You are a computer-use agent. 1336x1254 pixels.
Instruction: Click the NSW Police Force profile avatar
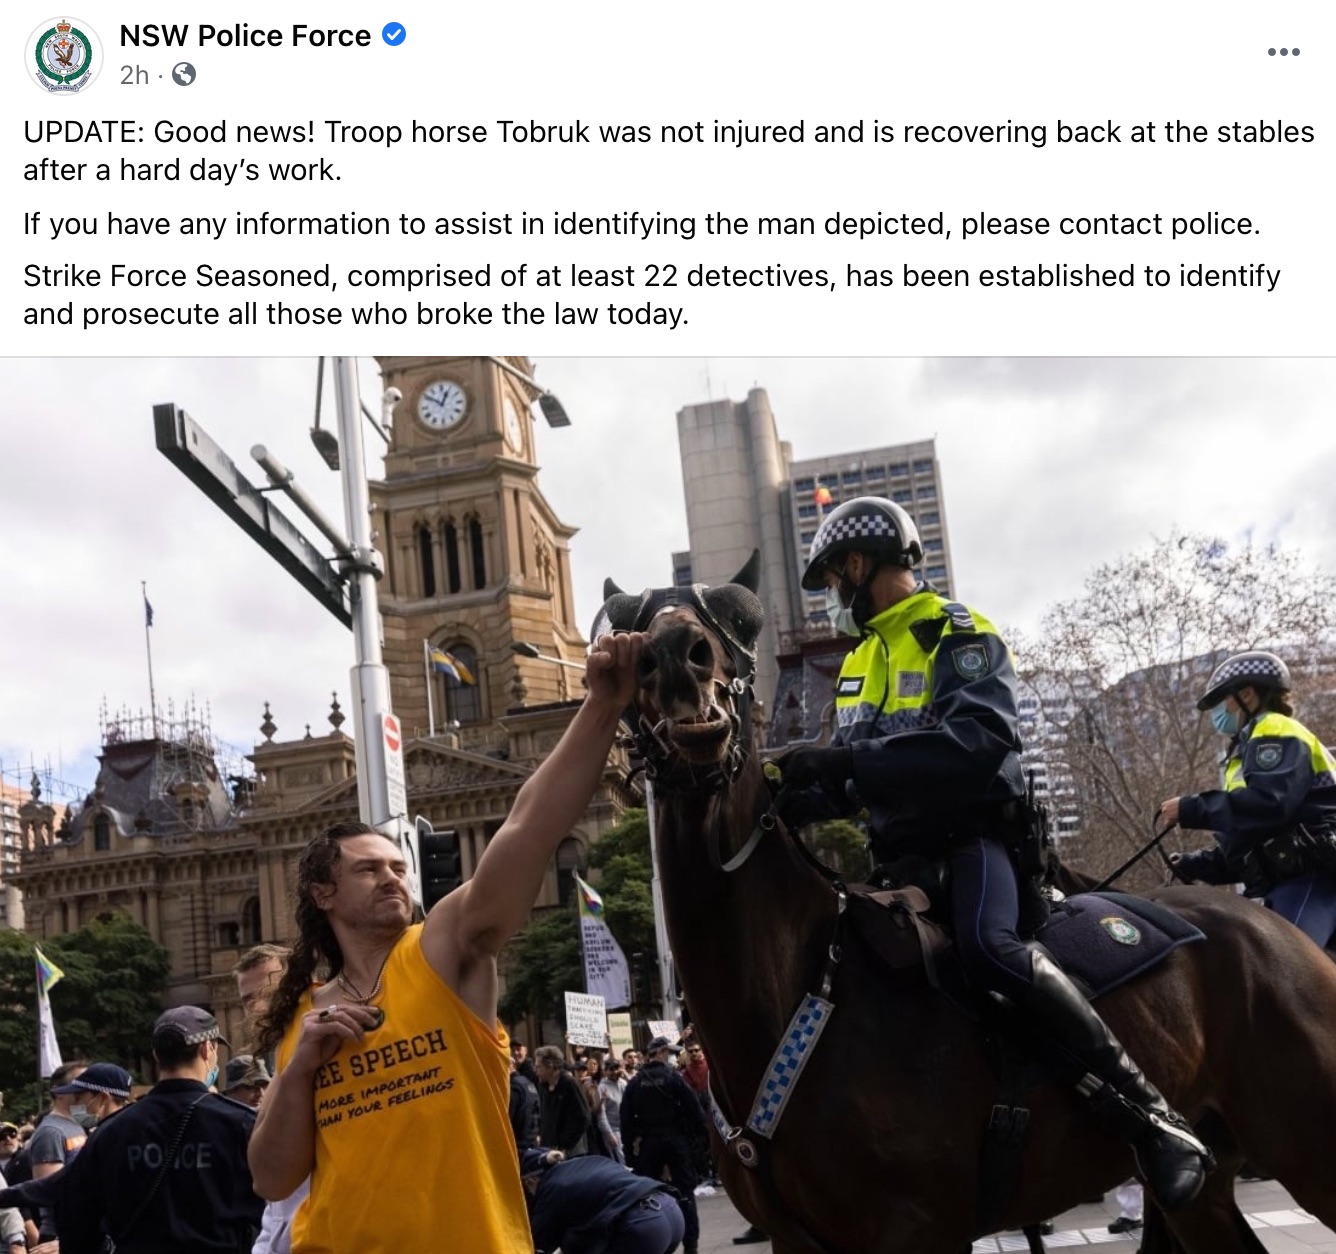pyautogui.click(x=63, y=55)
